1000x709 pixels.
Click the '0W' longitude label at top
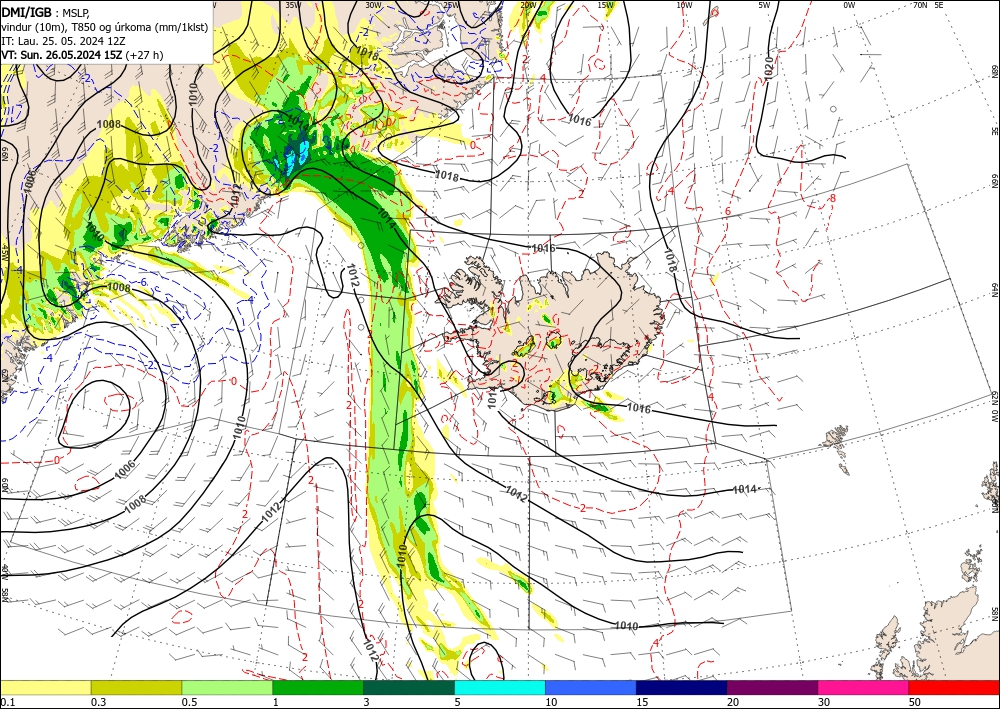coord(849,4)
